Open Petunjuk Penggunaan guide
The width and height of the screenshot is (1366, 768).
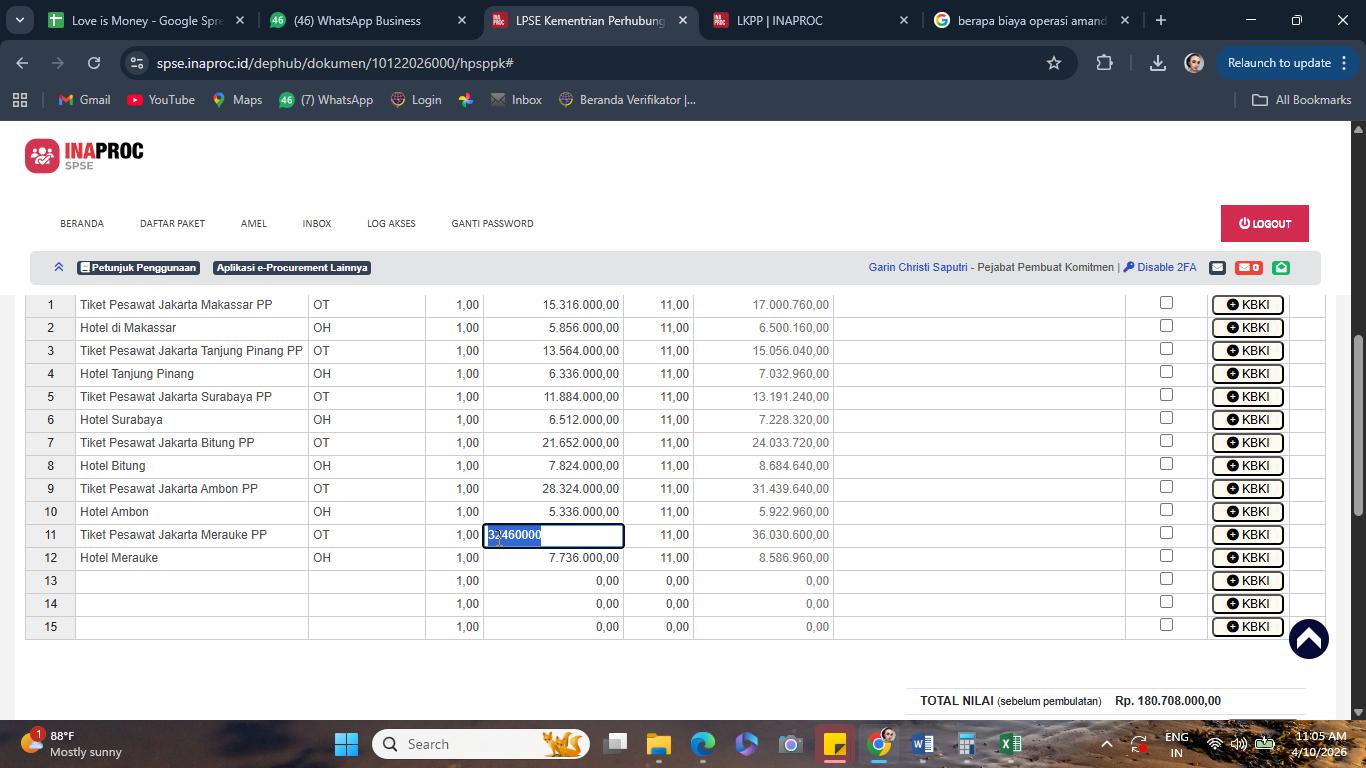[138, 267]
